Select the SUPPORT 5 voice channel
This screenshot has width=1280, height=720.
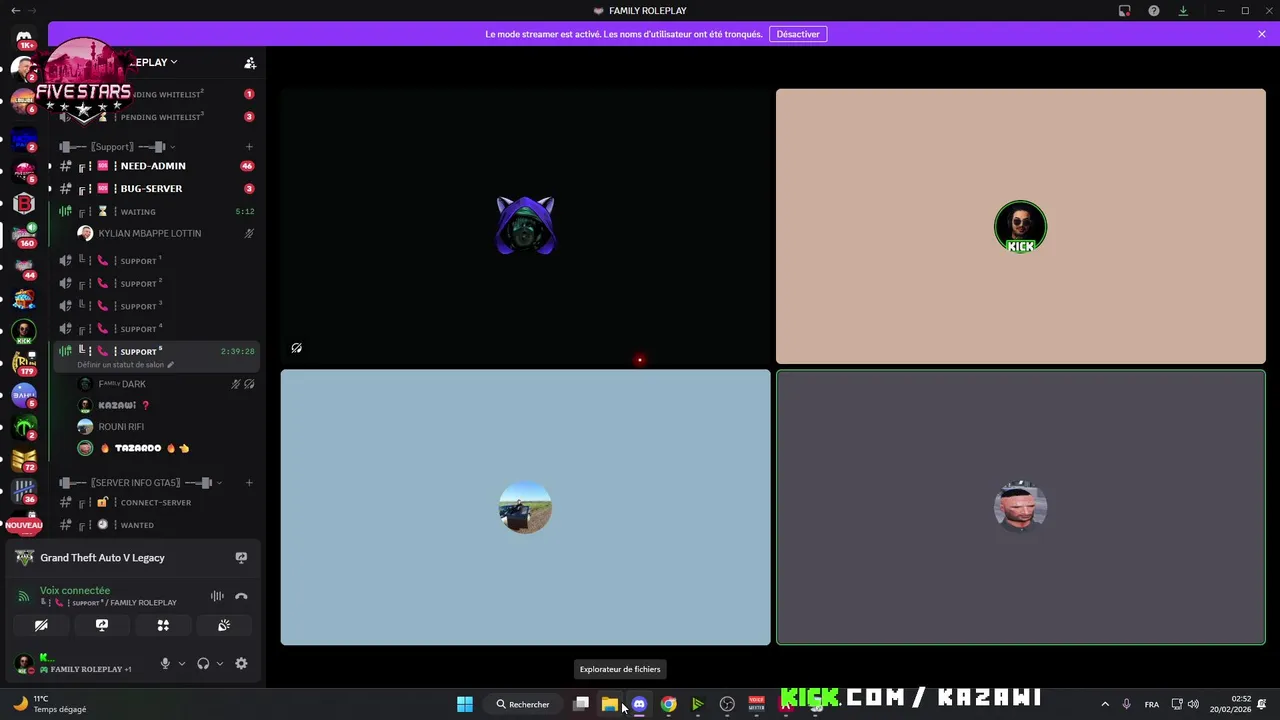(x=158, y=356)
